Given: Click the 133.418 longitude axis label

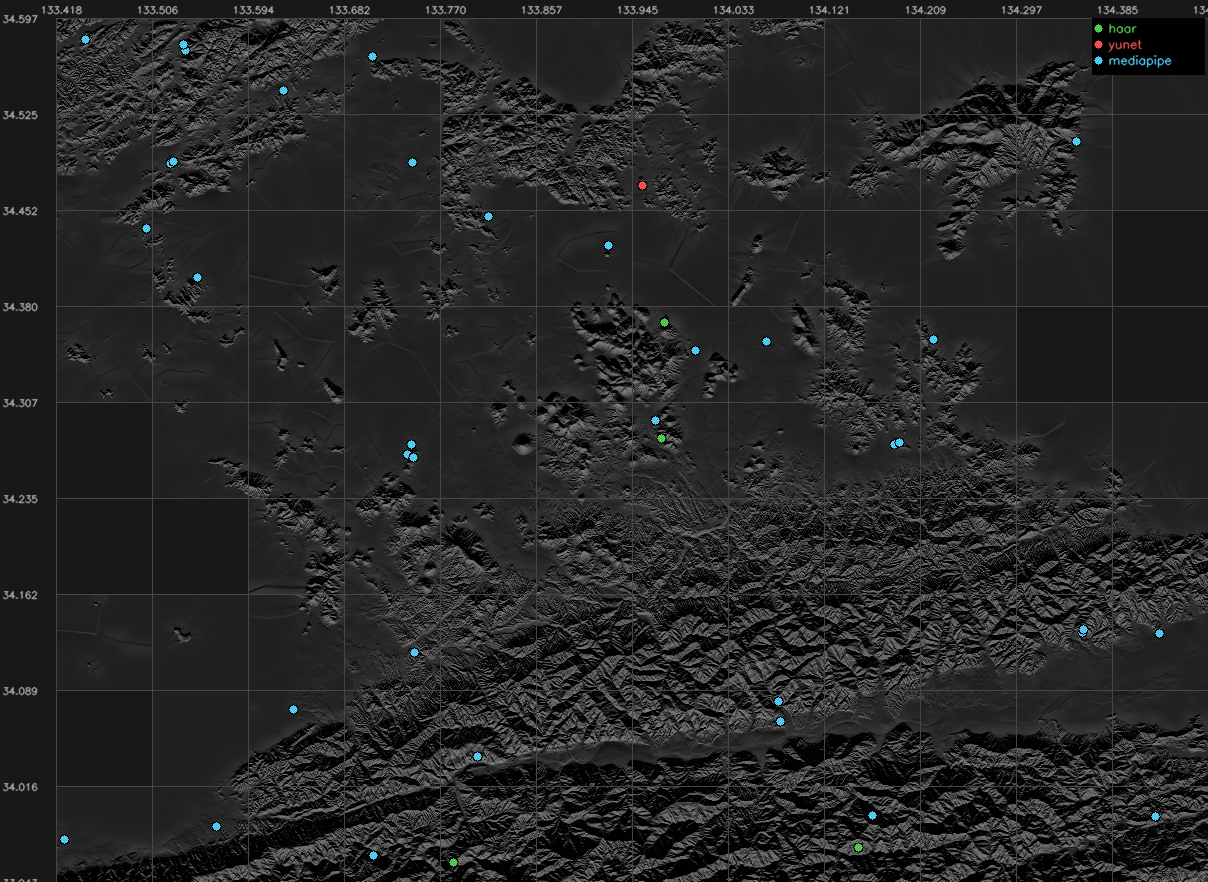Looking at the screenshot, I should (60, 10).
